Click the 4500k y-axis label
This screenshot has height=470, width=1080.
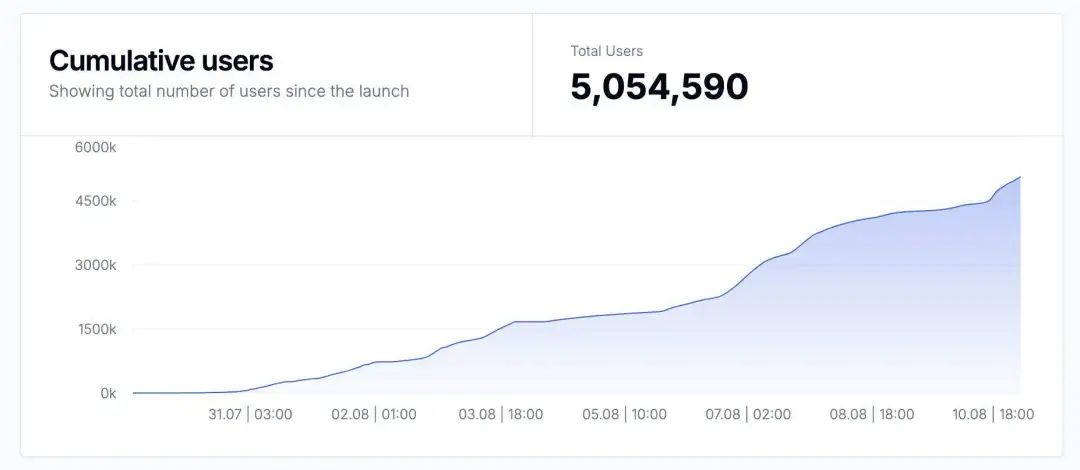[x=96, y=201]
